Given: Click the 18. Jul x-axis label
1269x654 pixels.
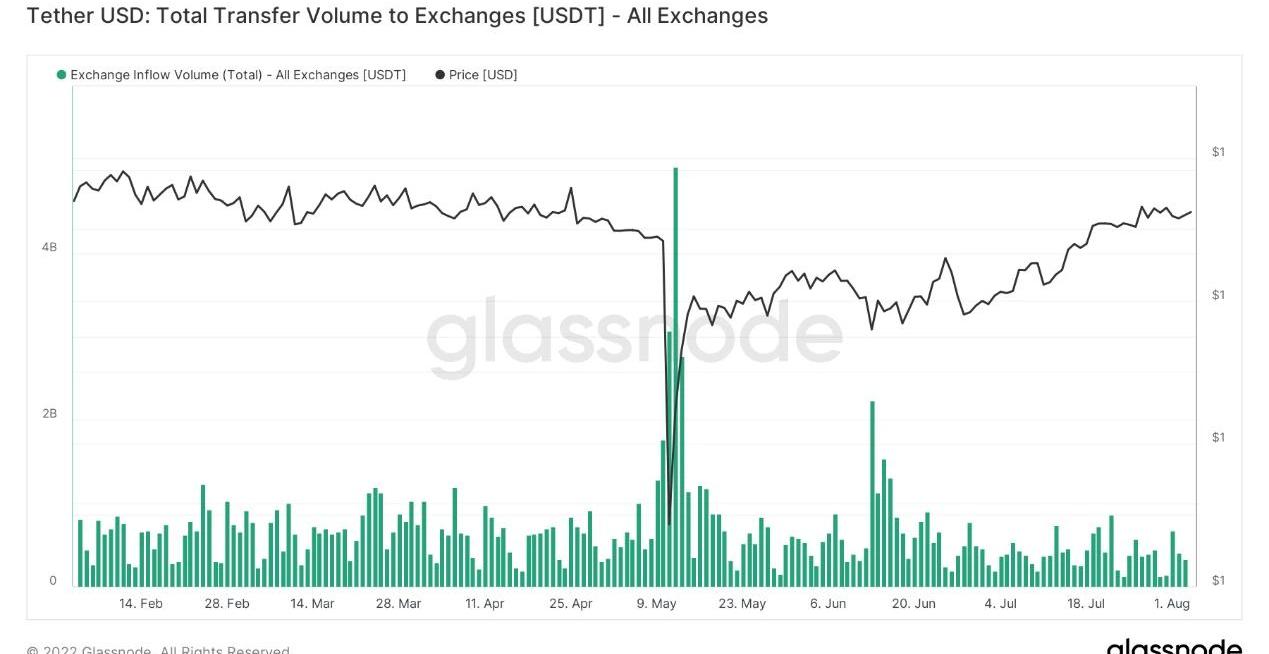Looking at the screenshot, I should (1086, 604).
